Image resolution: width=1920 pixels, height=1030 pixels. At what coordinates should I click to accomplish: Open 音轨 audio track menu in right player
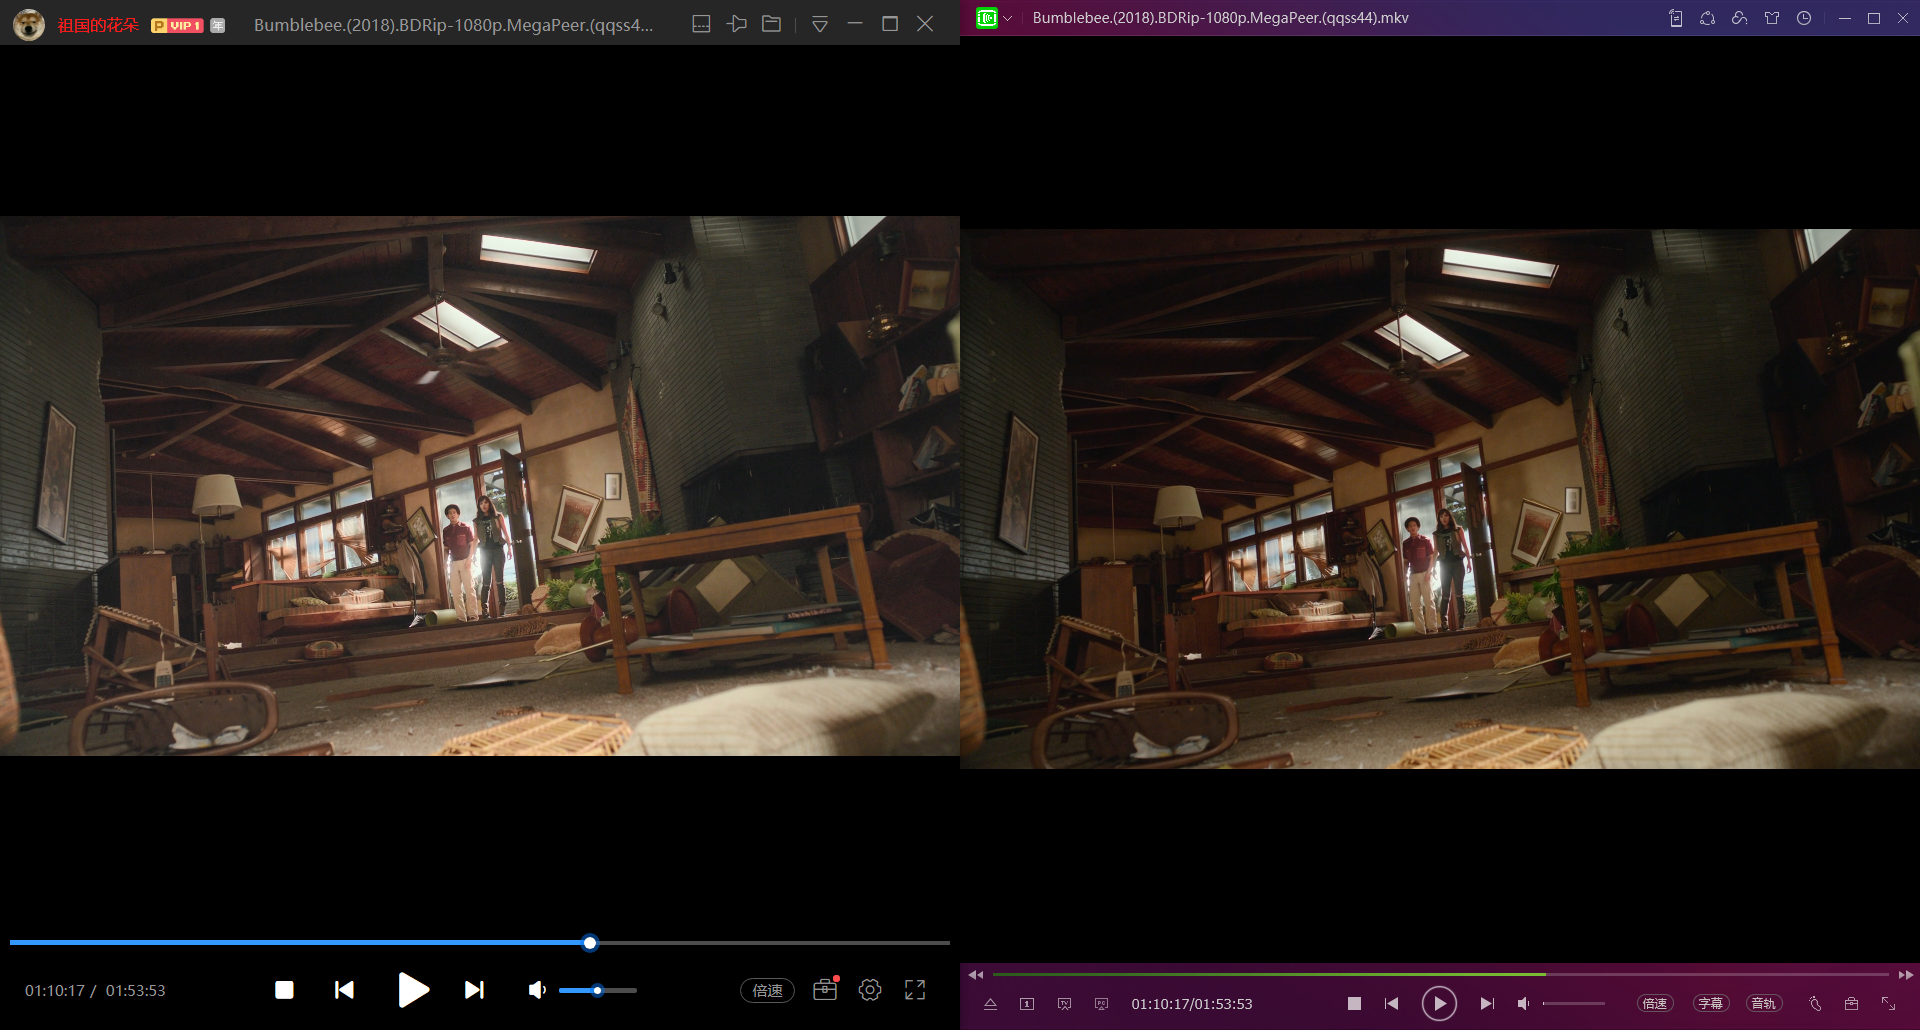(x=1764, y=1003)
